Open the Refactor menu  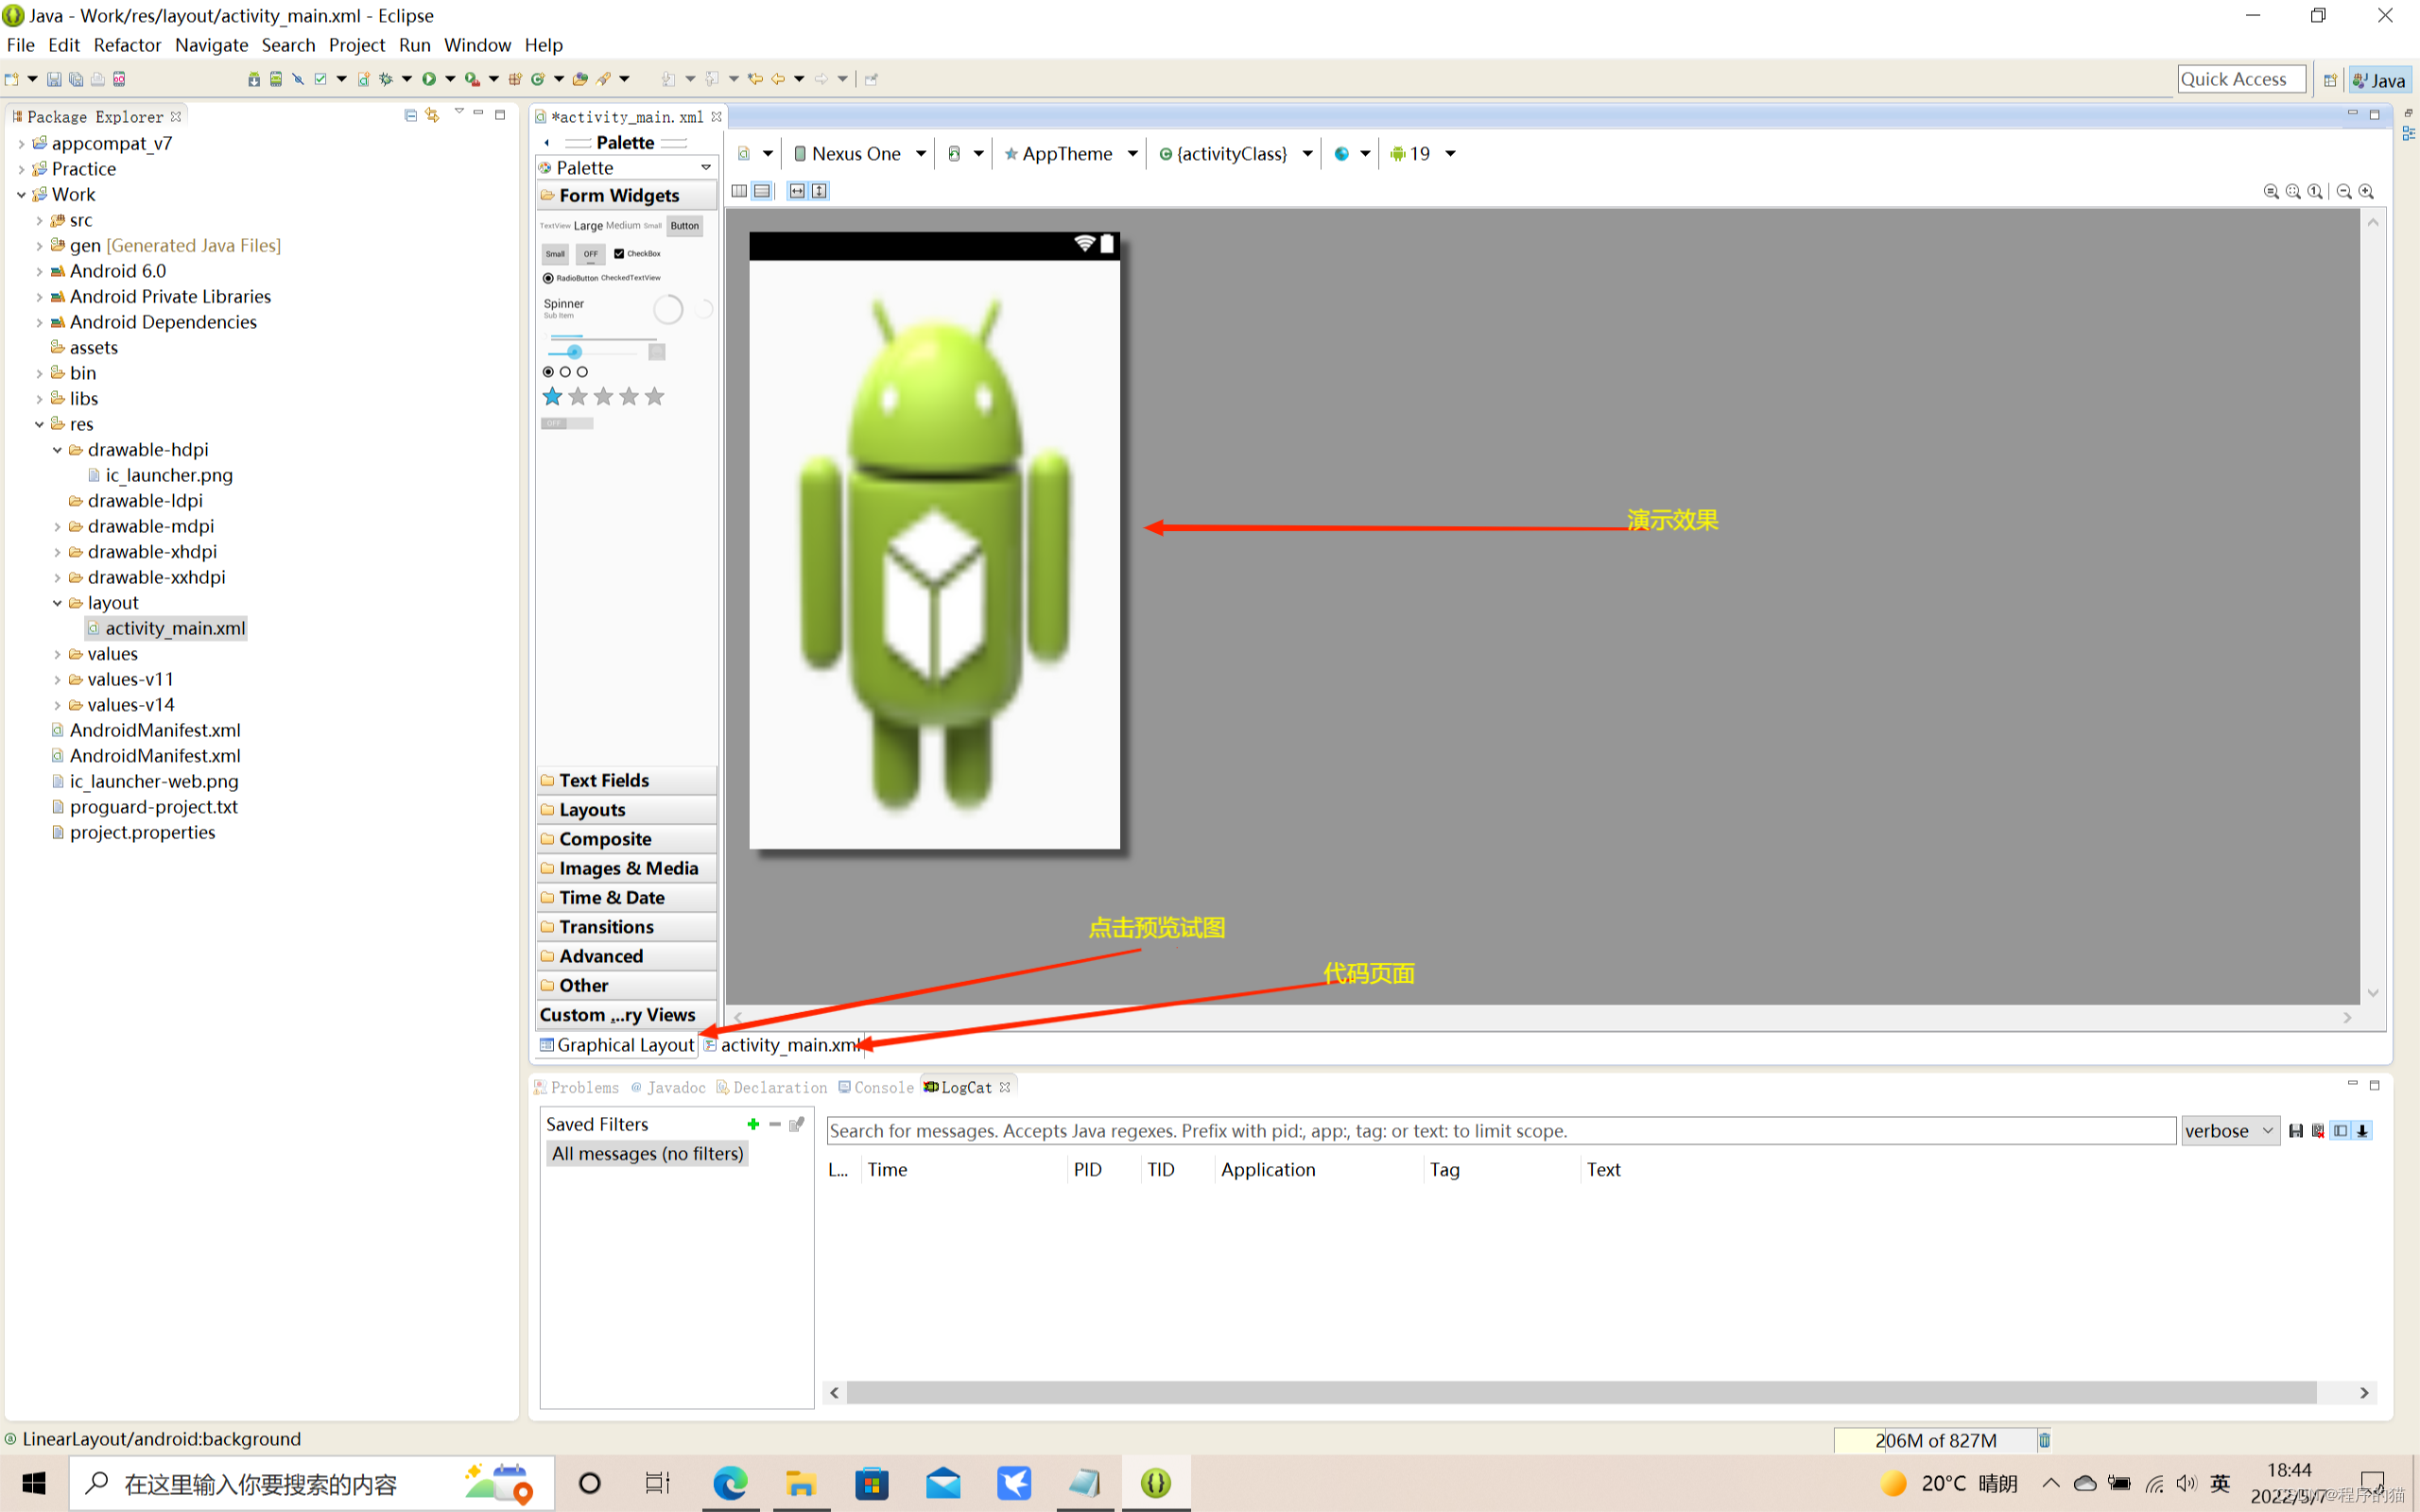click(x=127, y=45)
